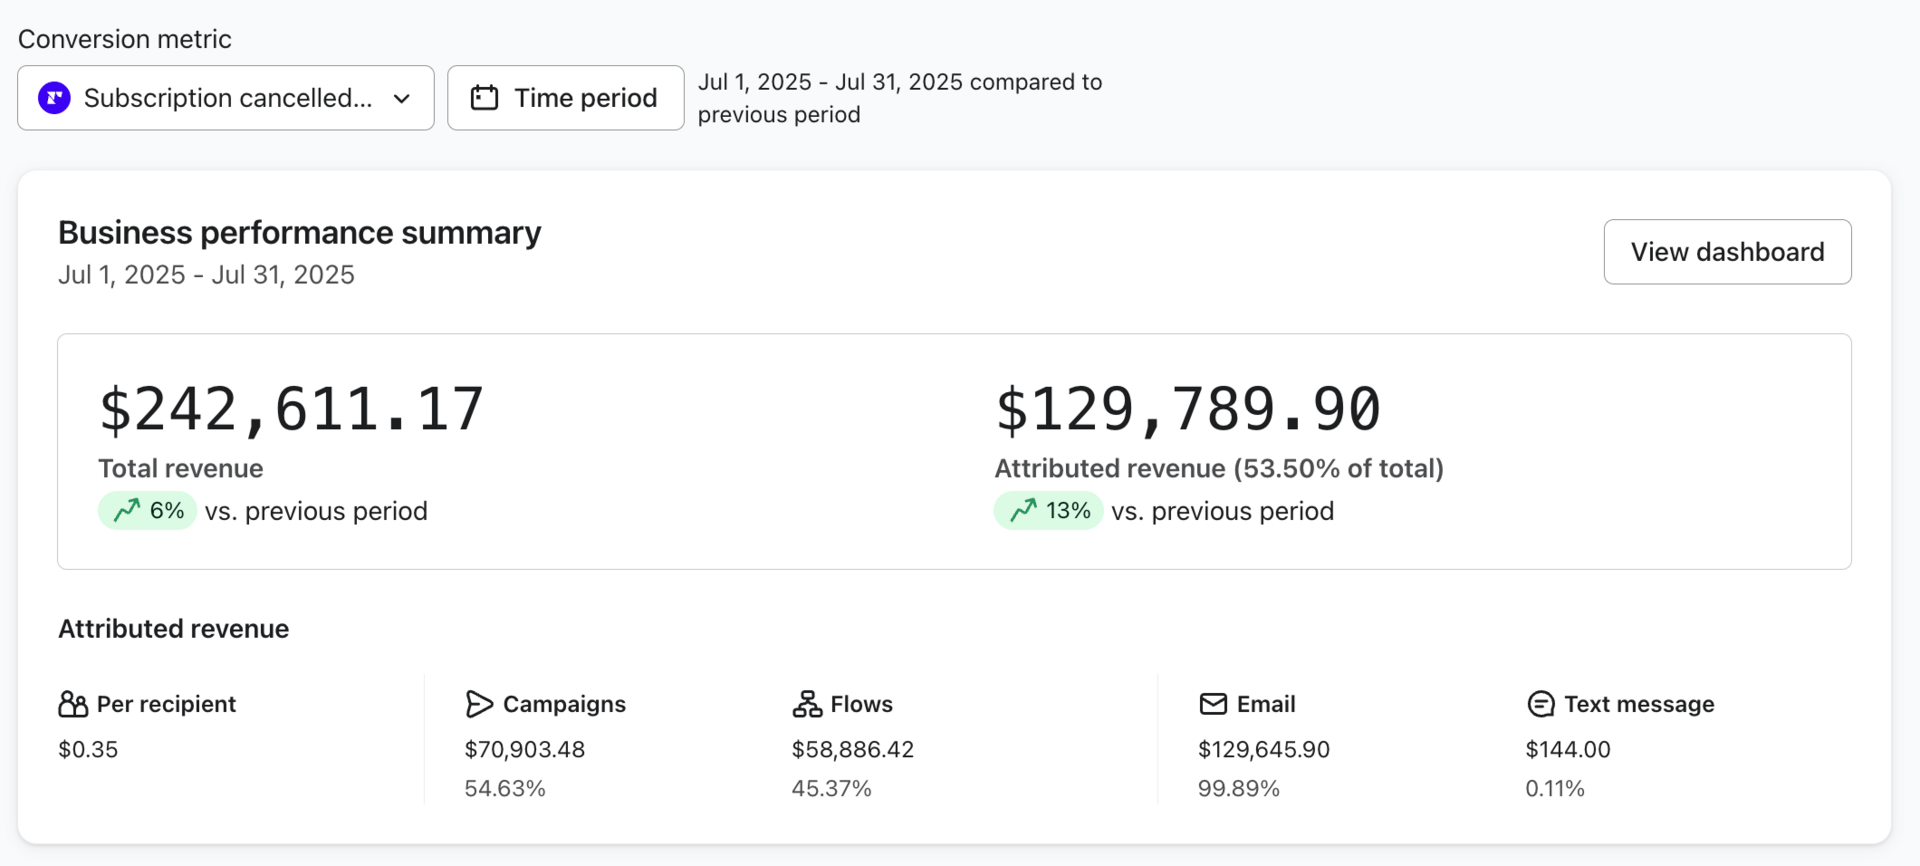The image size is (1920, 866).
Task: Select the $242,611.17 total revenue figure
Action: (291, 410)
